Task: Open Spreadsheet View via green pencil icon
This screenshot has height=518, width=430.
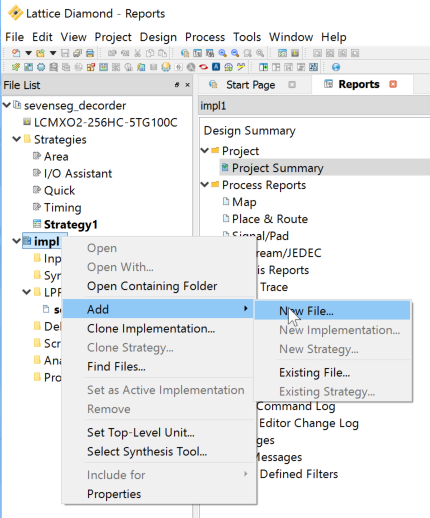Action: point(16,67)
